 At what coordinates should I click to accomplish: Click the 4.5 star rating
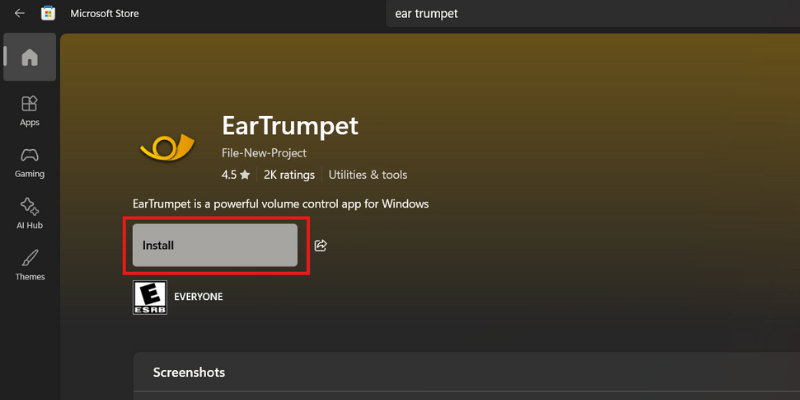click(x=235, y=175)
